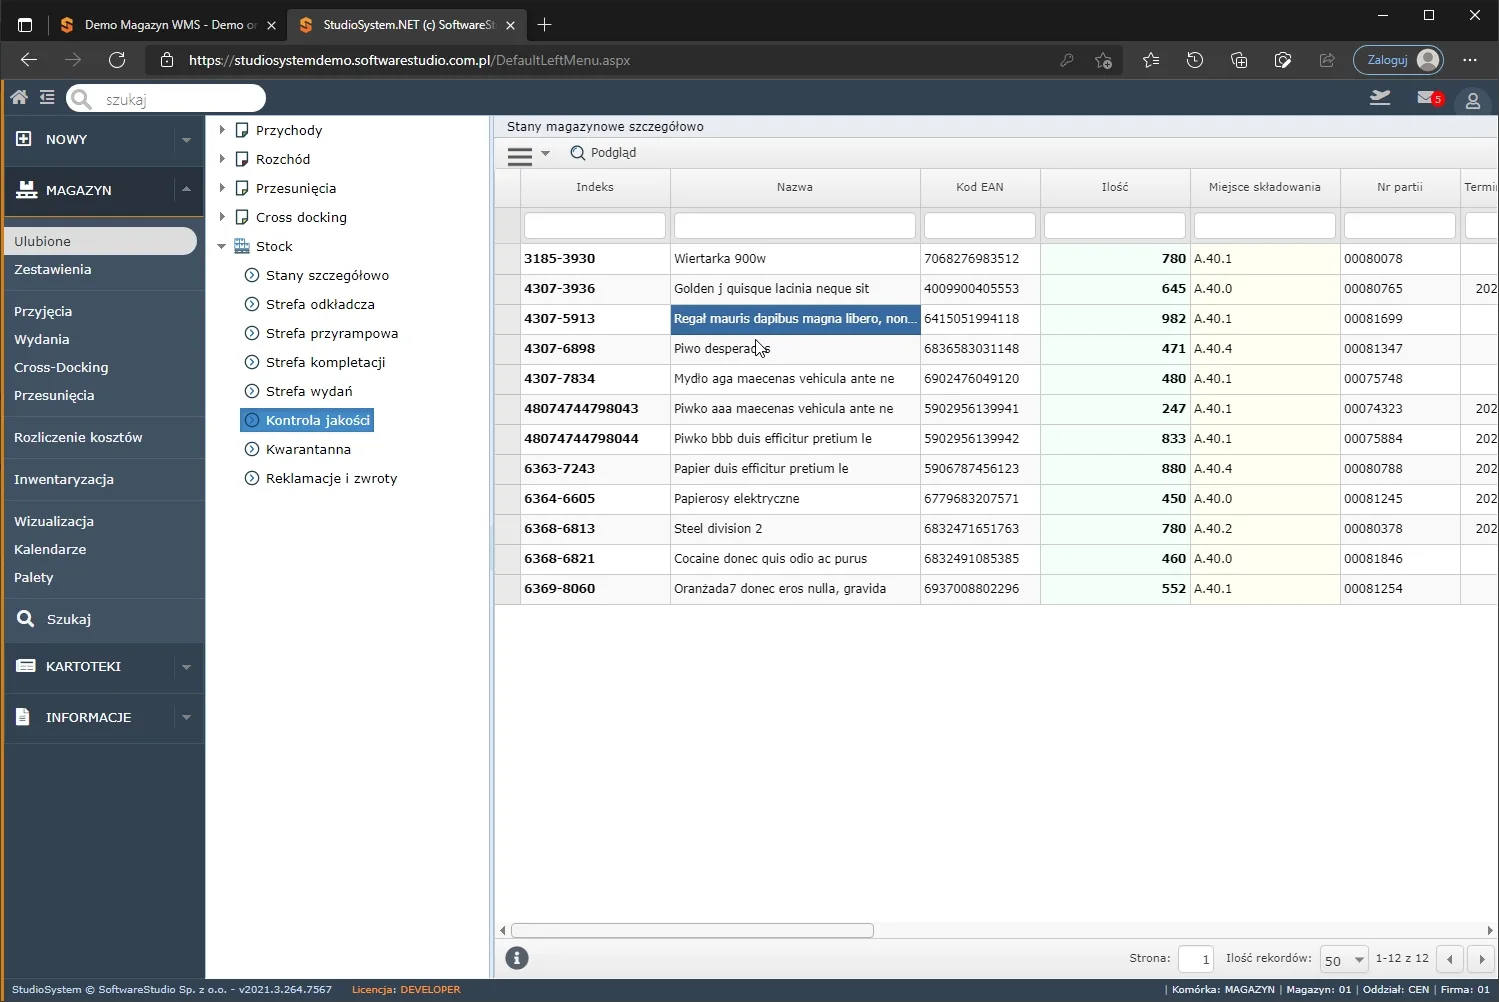Open the user profile icon in app header
The width and height of the screenshot is (1499, 1002).
[x=1472, y=100]
